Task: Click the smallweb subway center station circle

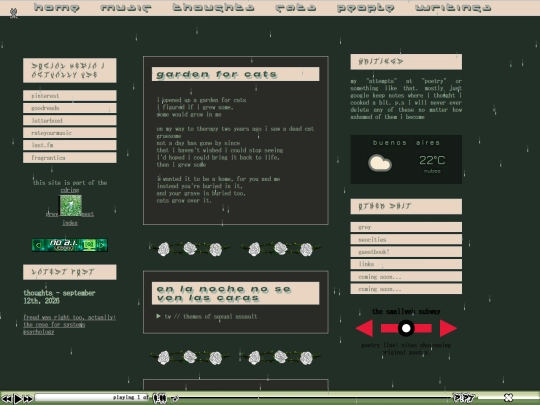Action: click(406, 328)
